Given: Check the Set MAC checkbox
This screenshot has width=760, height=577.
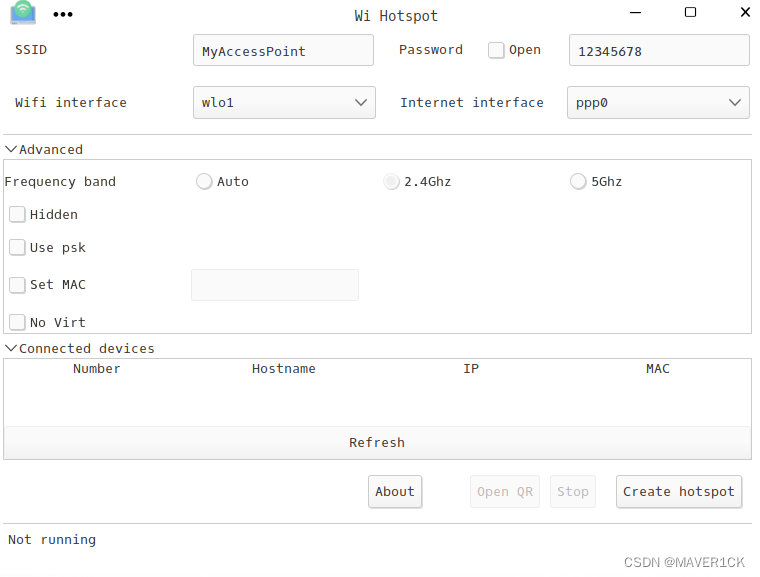Looking at the screenshot, I should (17, 285).
